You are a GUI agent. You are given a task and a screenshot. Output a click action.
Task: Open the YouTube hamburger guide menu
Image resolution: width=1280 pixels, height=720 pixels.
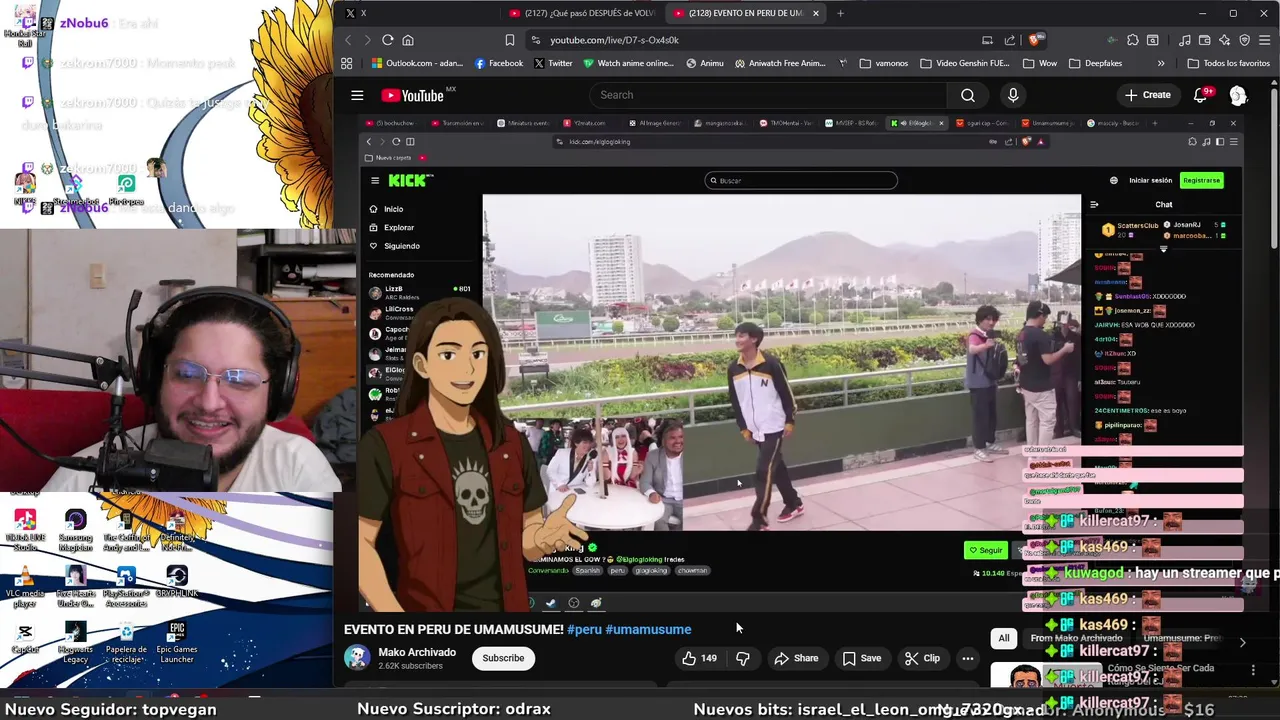click(x=357, y=95)
